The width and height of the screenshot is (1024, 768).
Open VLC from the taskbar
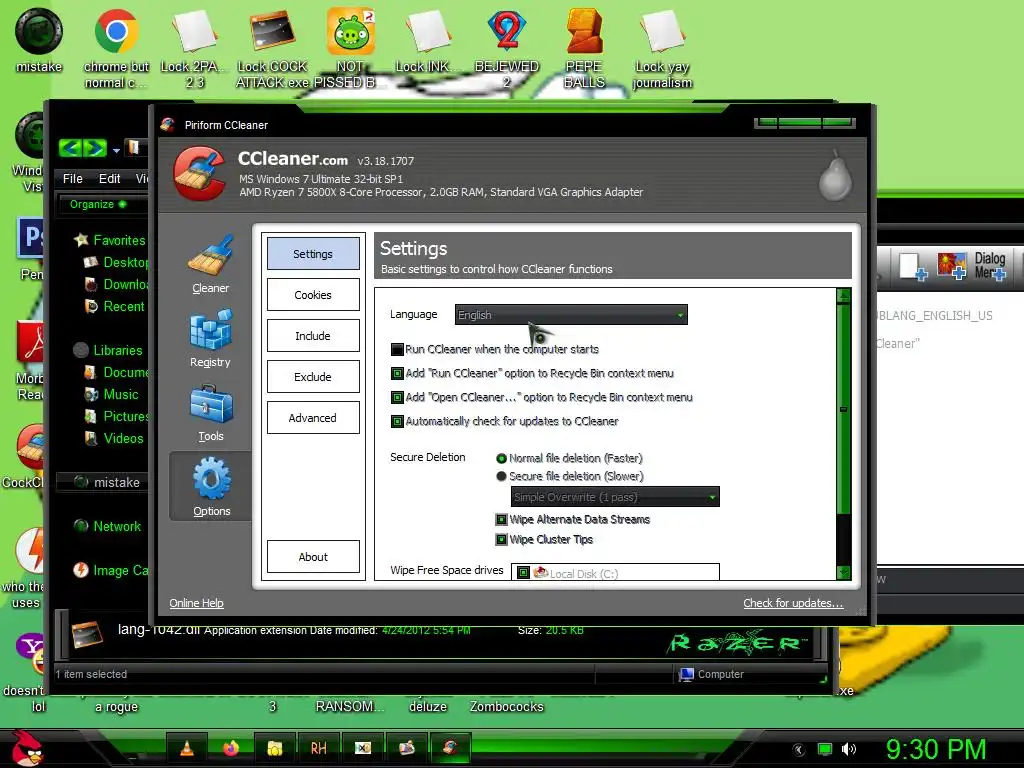187,748
